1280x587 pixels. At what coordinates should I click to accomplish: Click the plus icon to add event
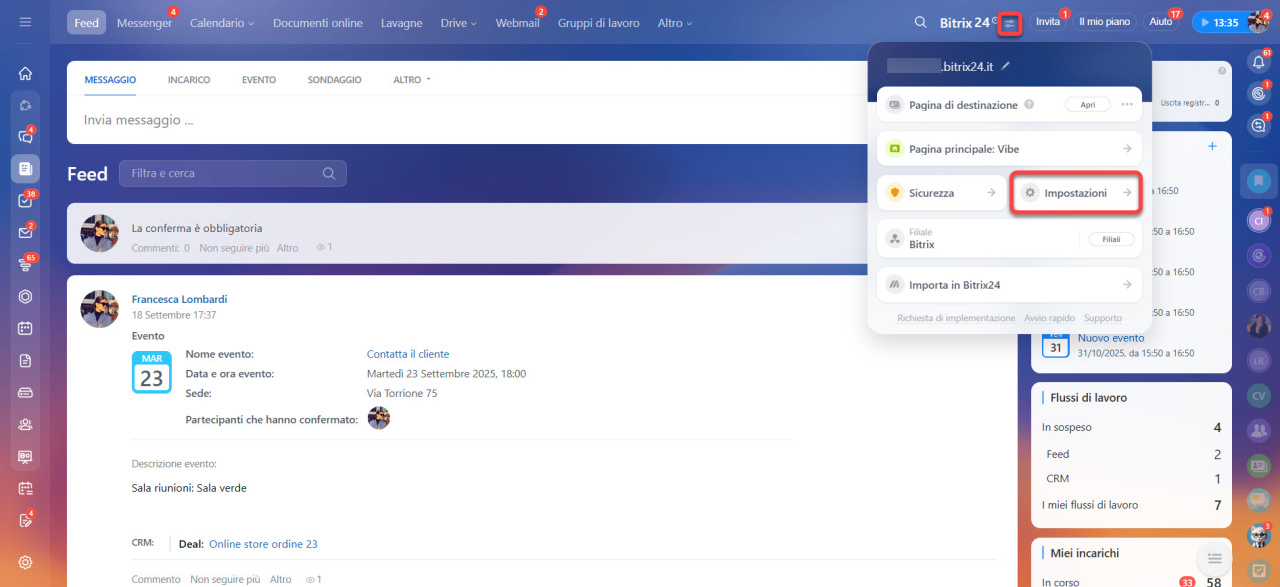(x=1212, y=146)
